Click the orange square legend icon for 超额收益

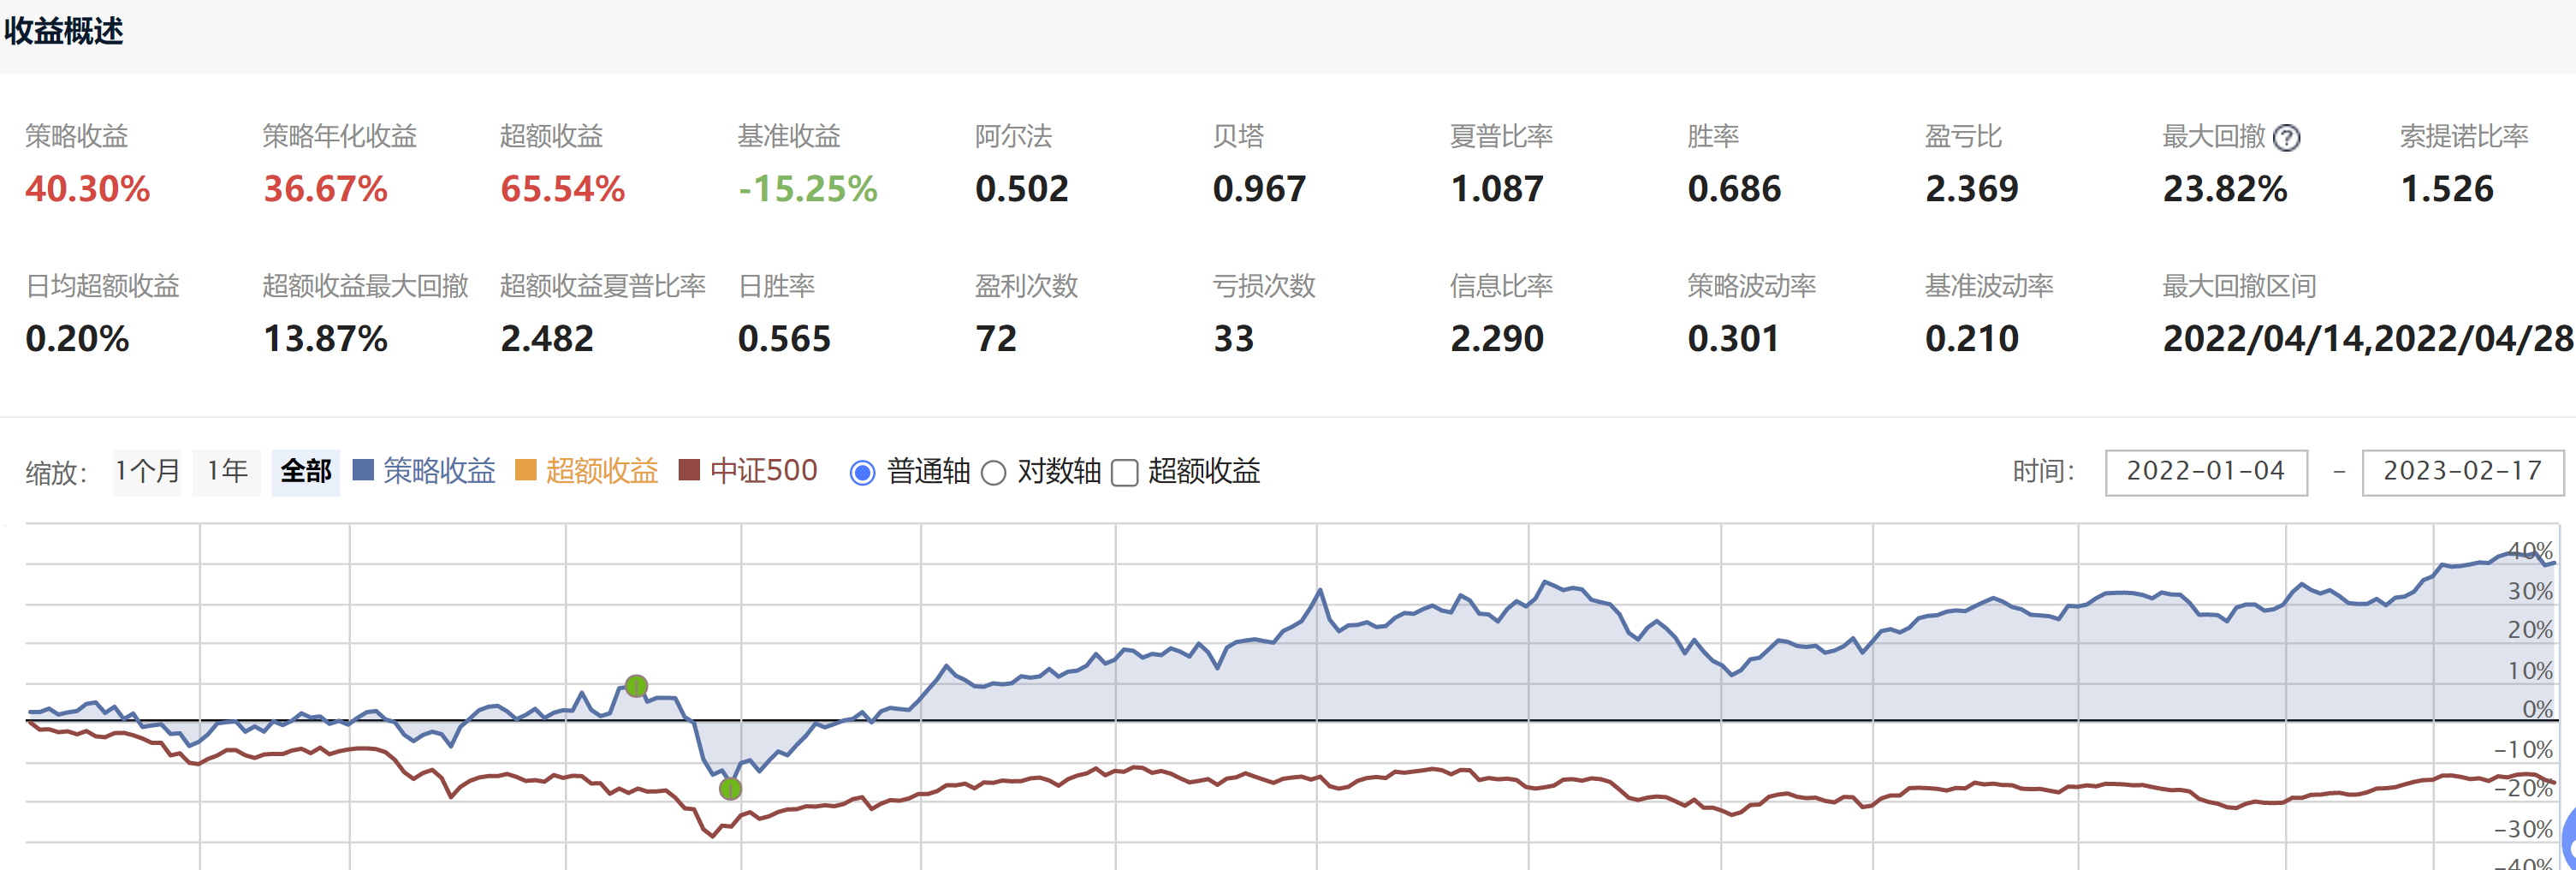pyautogui.click(x=525, y=471)
